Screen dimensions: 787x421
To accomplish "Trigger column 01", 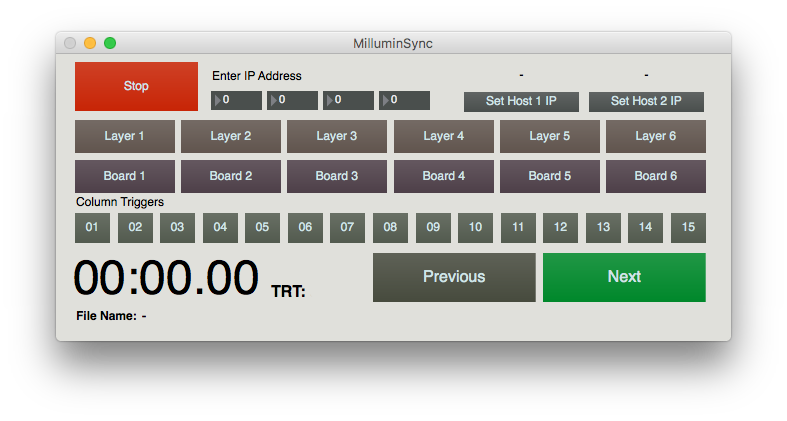I will [x=92, y=228].
